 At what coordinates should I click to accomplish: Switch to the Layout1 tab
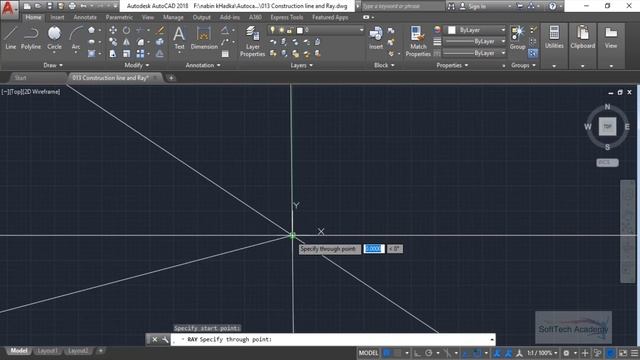point(47,351)
